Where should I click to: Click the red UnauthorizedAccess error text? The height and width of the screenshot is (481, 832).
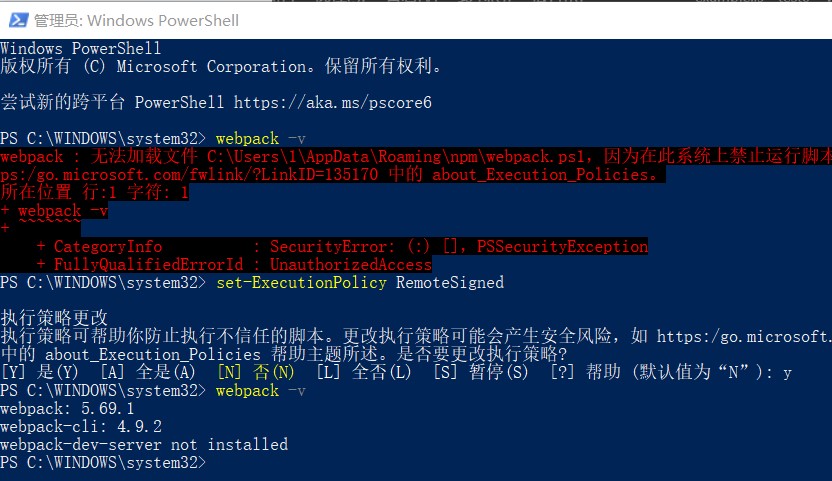coord(351,264)
